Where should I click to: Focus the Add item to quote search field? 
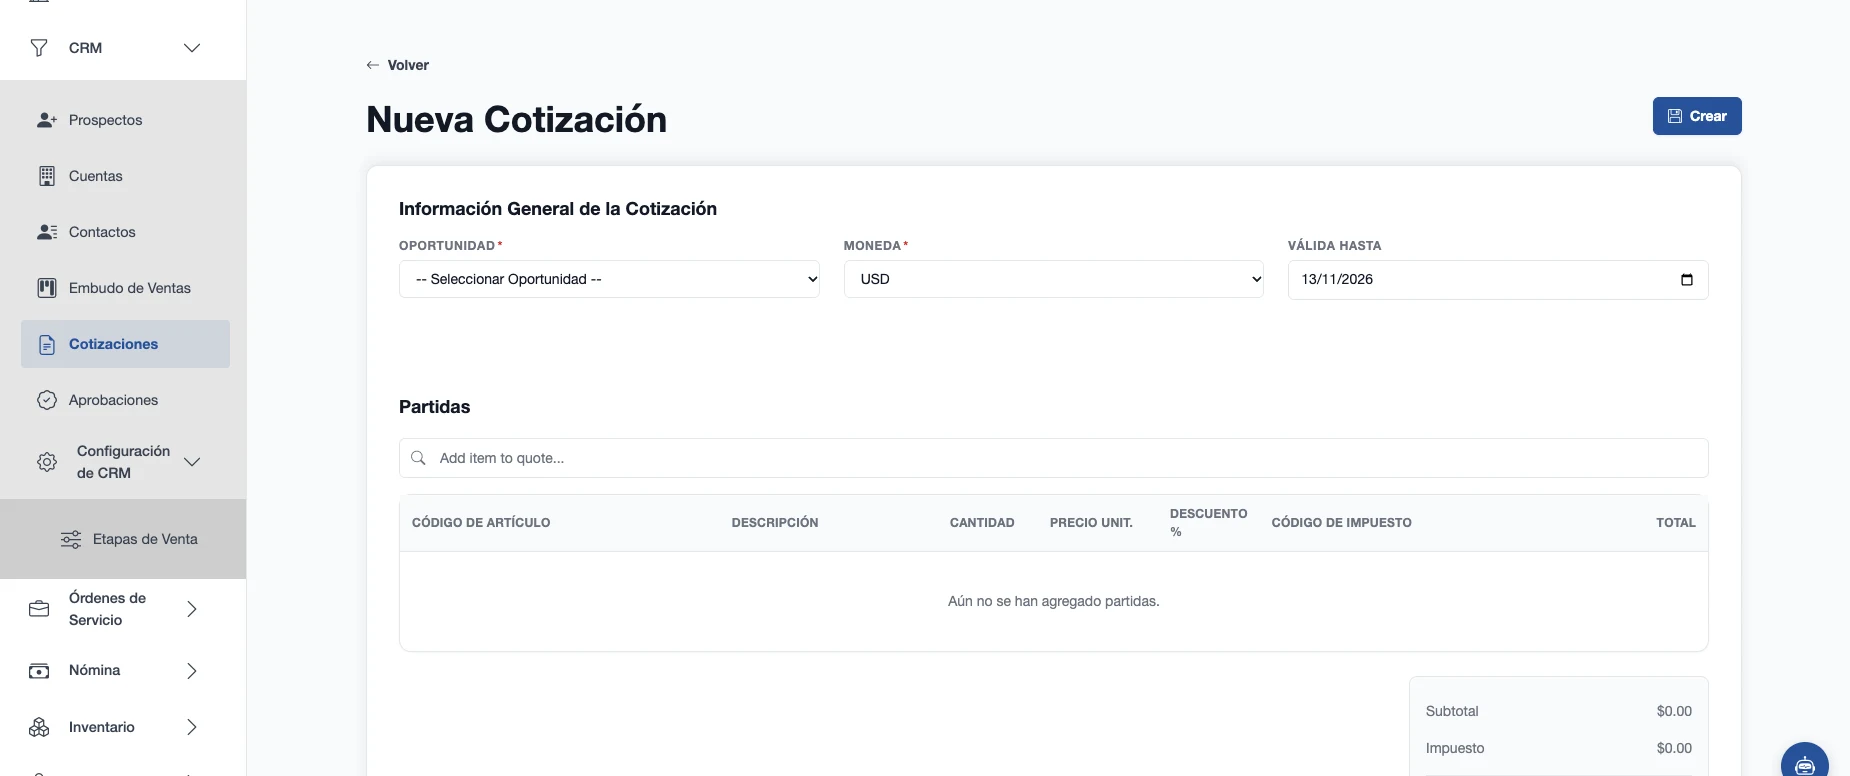(1053, 458)
